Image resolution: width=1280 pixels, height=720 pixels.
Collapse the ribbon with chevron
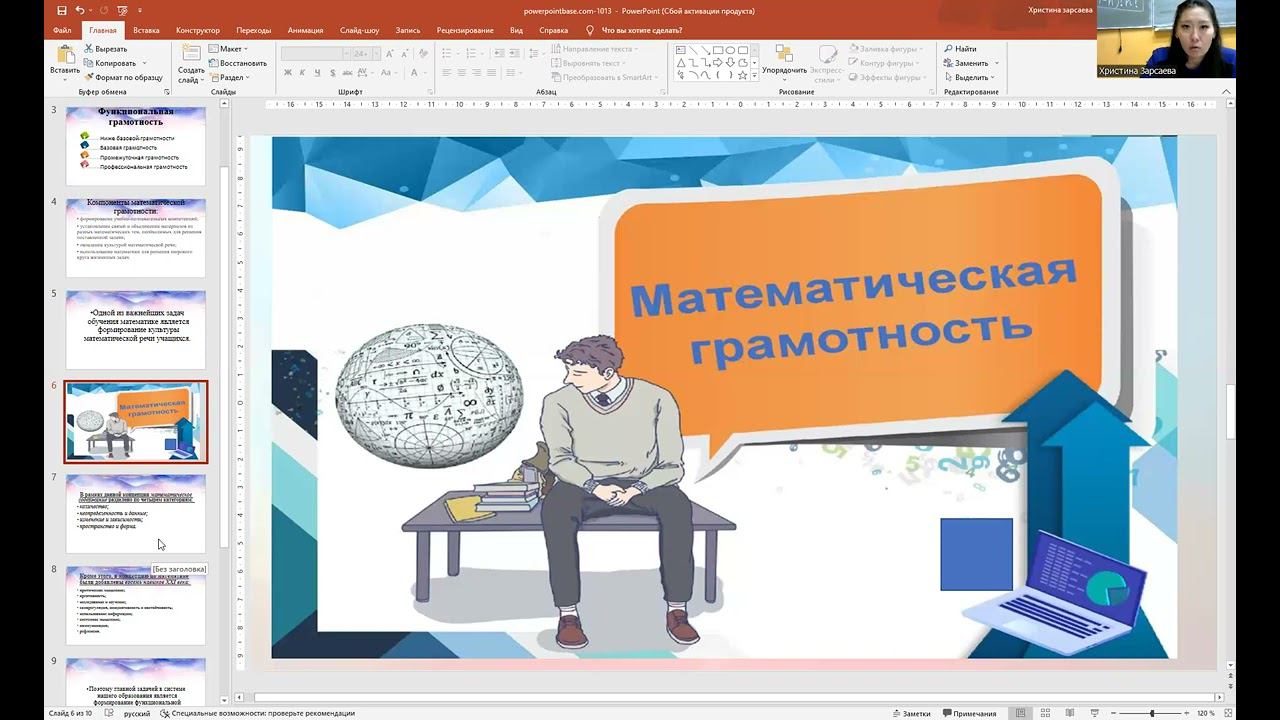tap(1227, 91)
